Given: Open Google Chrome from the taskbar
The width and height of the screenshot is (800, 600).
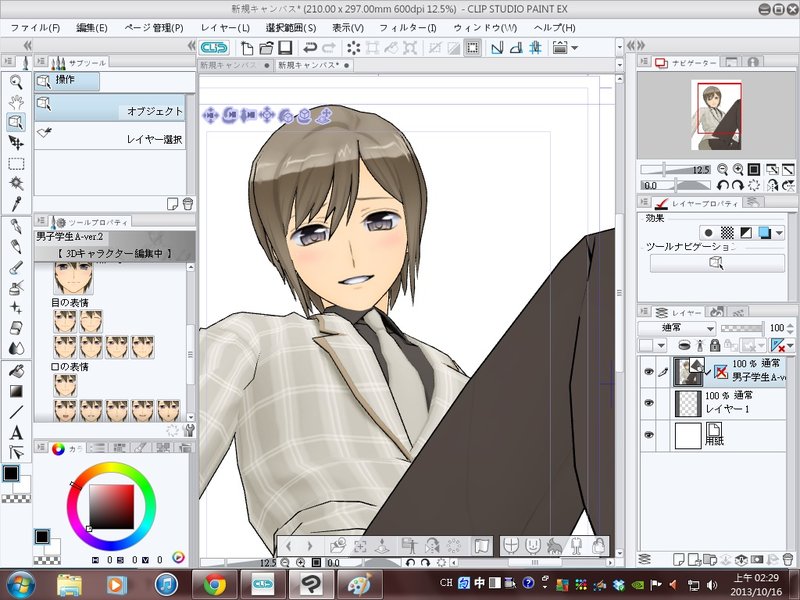Looking at the screenshot, I should coord(215,585).
